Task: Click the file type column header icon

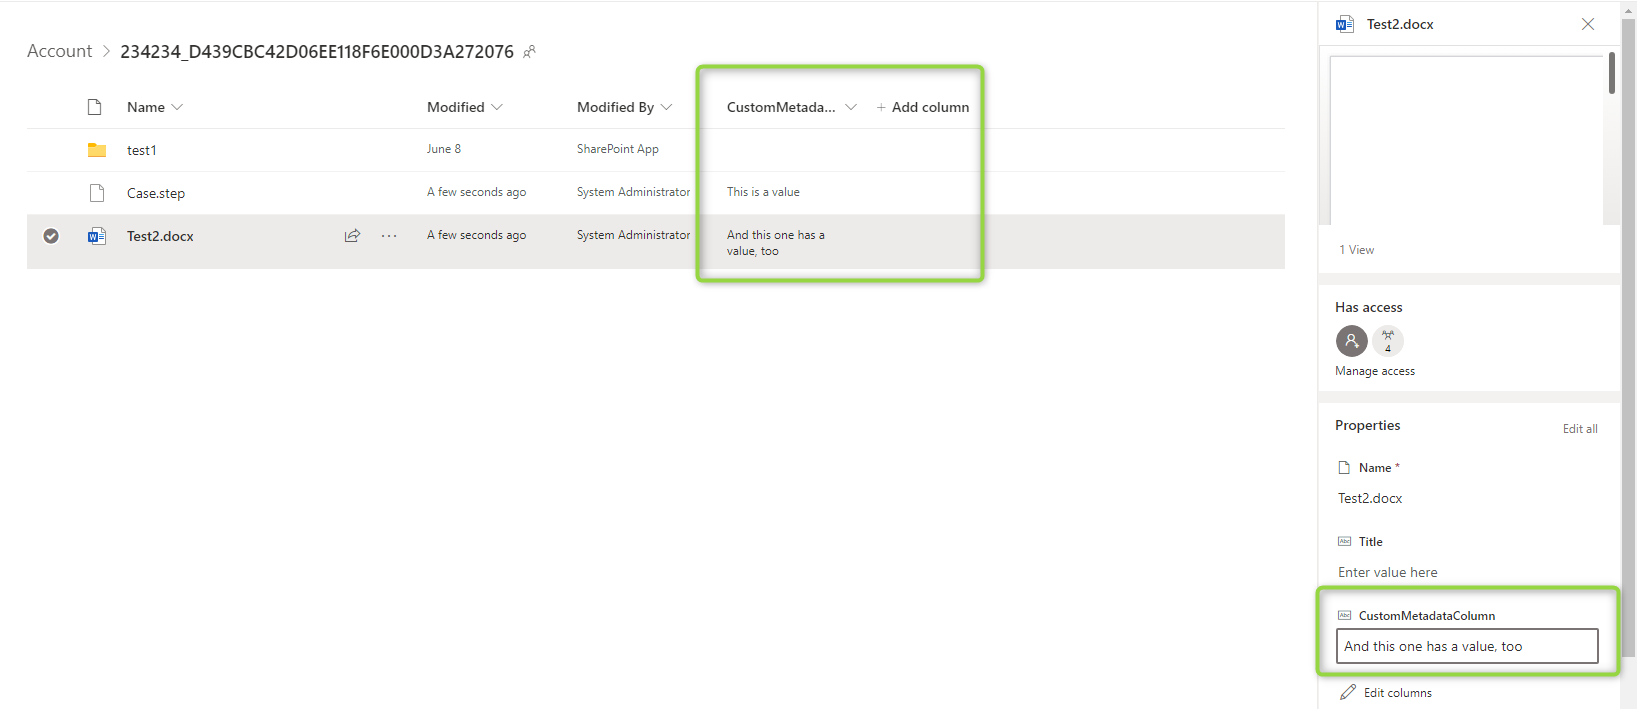Action: 95,107
